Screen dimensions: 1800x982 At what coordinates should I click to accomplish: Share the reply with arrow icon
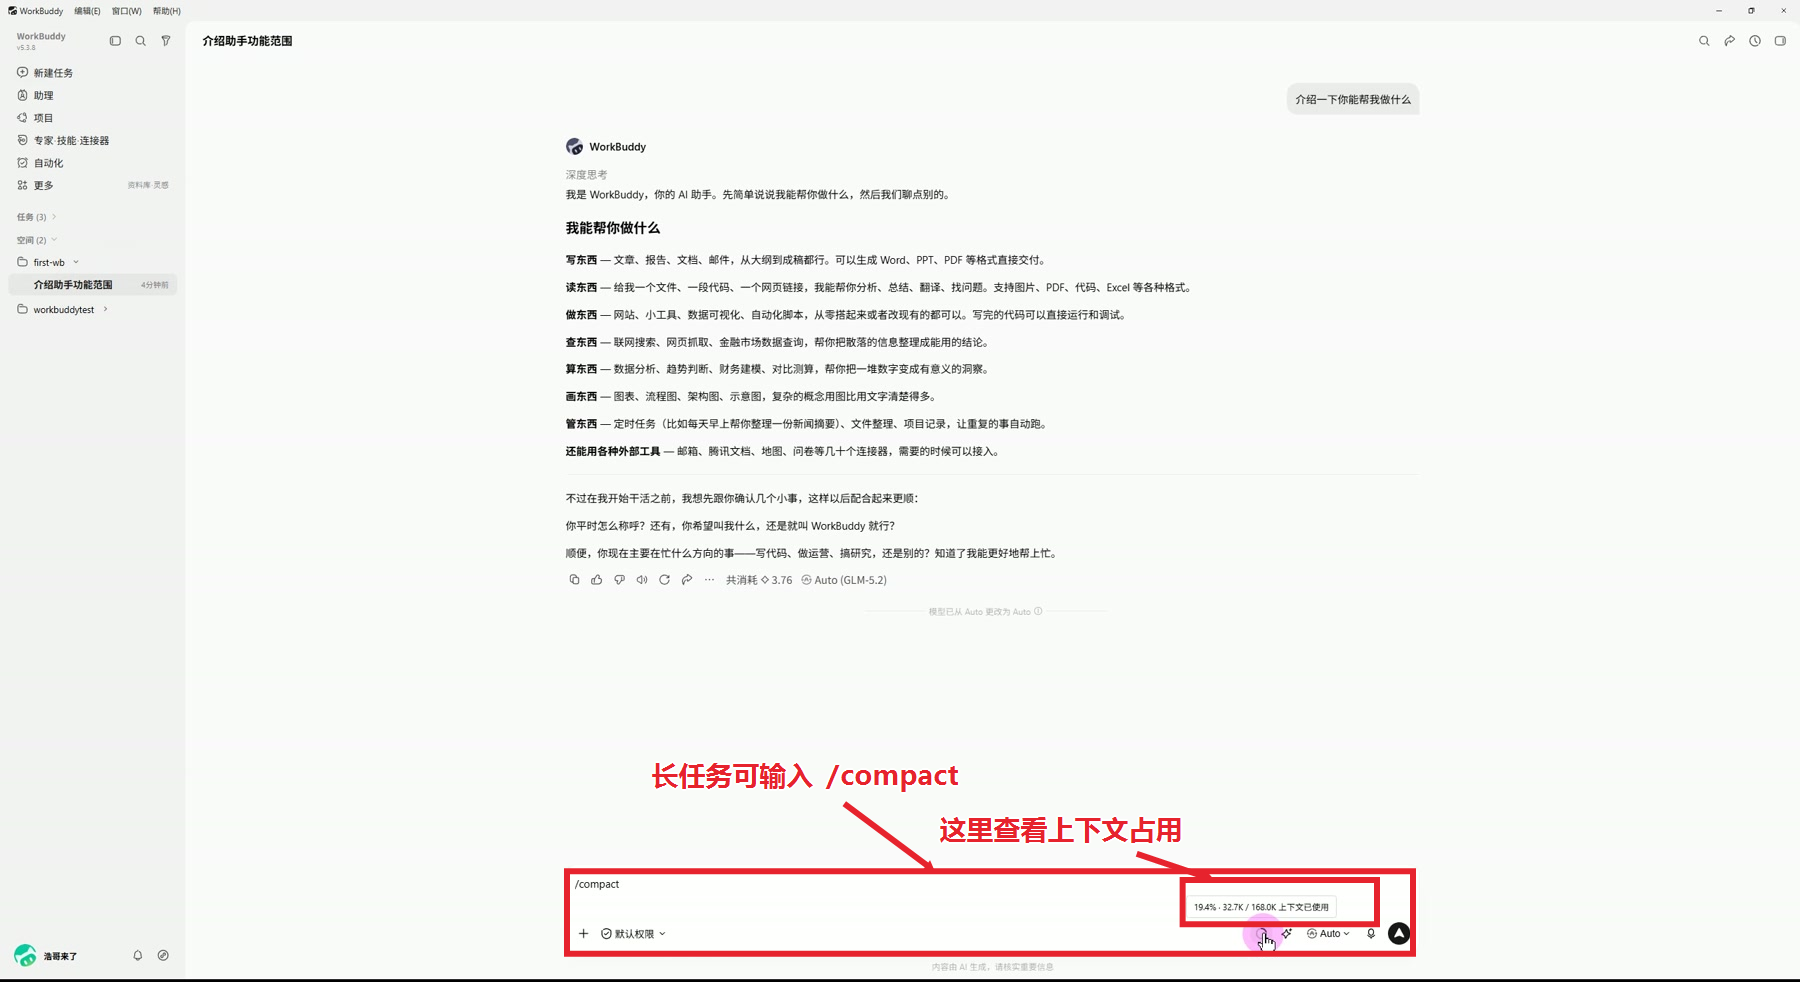coord(687,580)
